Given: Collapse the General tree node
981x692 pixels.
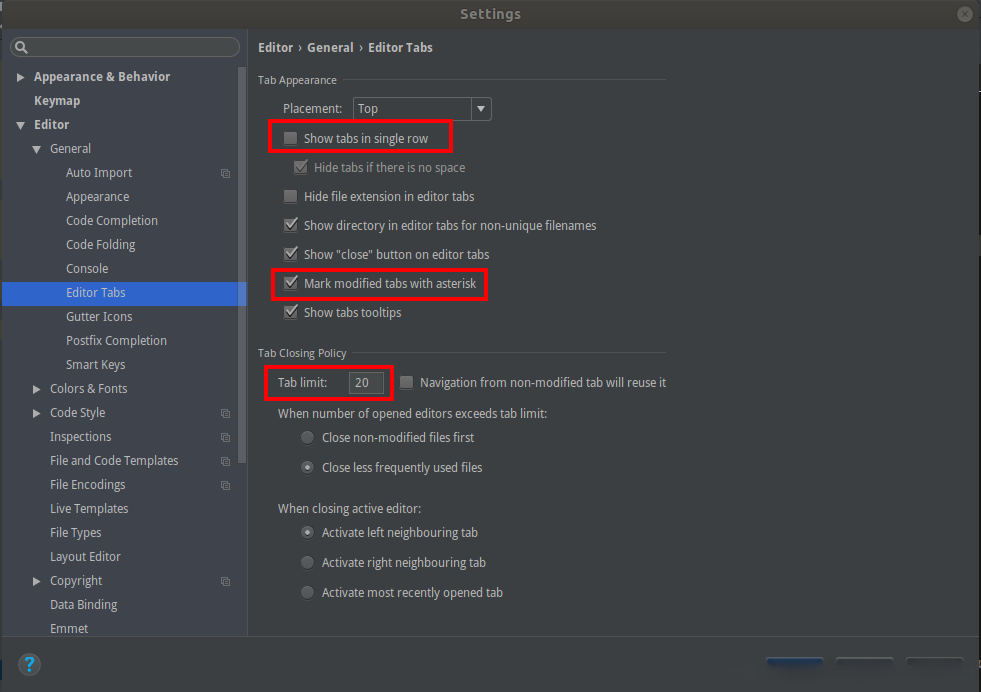Looking at the screenshot, I should 36,149.
